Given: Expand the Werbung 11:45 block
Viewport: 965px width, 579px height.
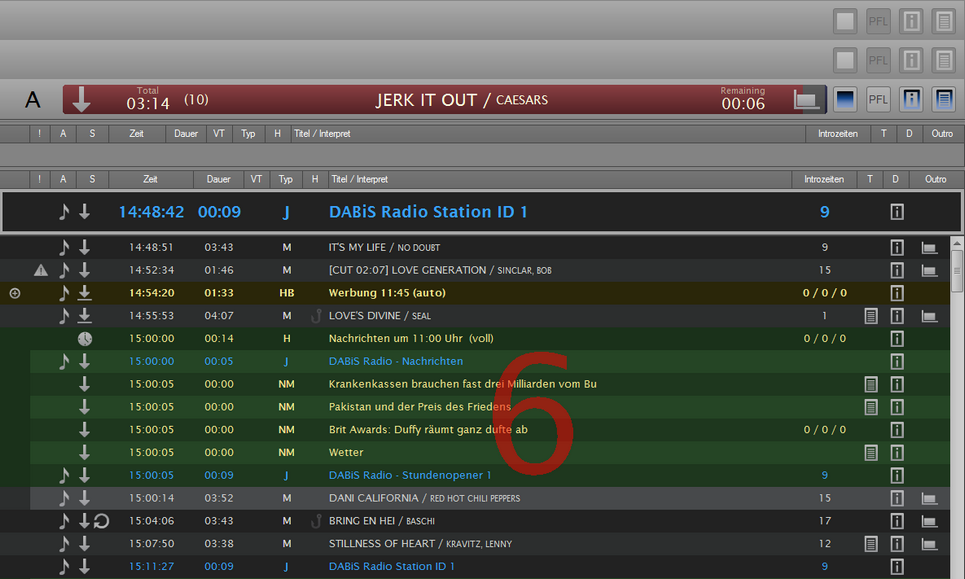Looking at the screenshot, I should click(x=15, y=293).
